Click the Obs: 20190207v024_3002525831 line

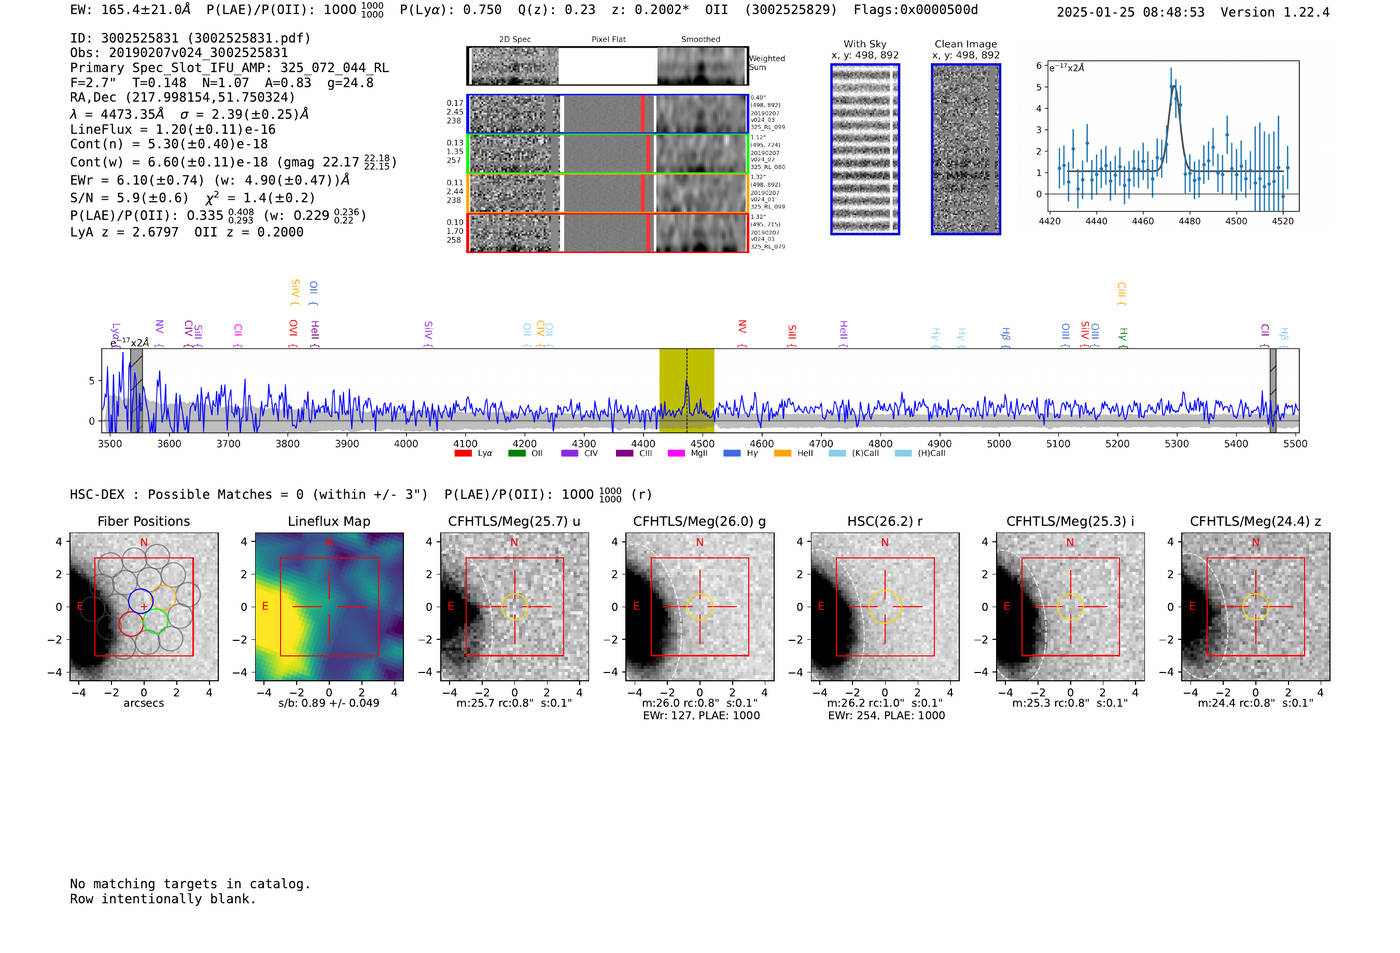pyautogui.click(x=179, y=53)
